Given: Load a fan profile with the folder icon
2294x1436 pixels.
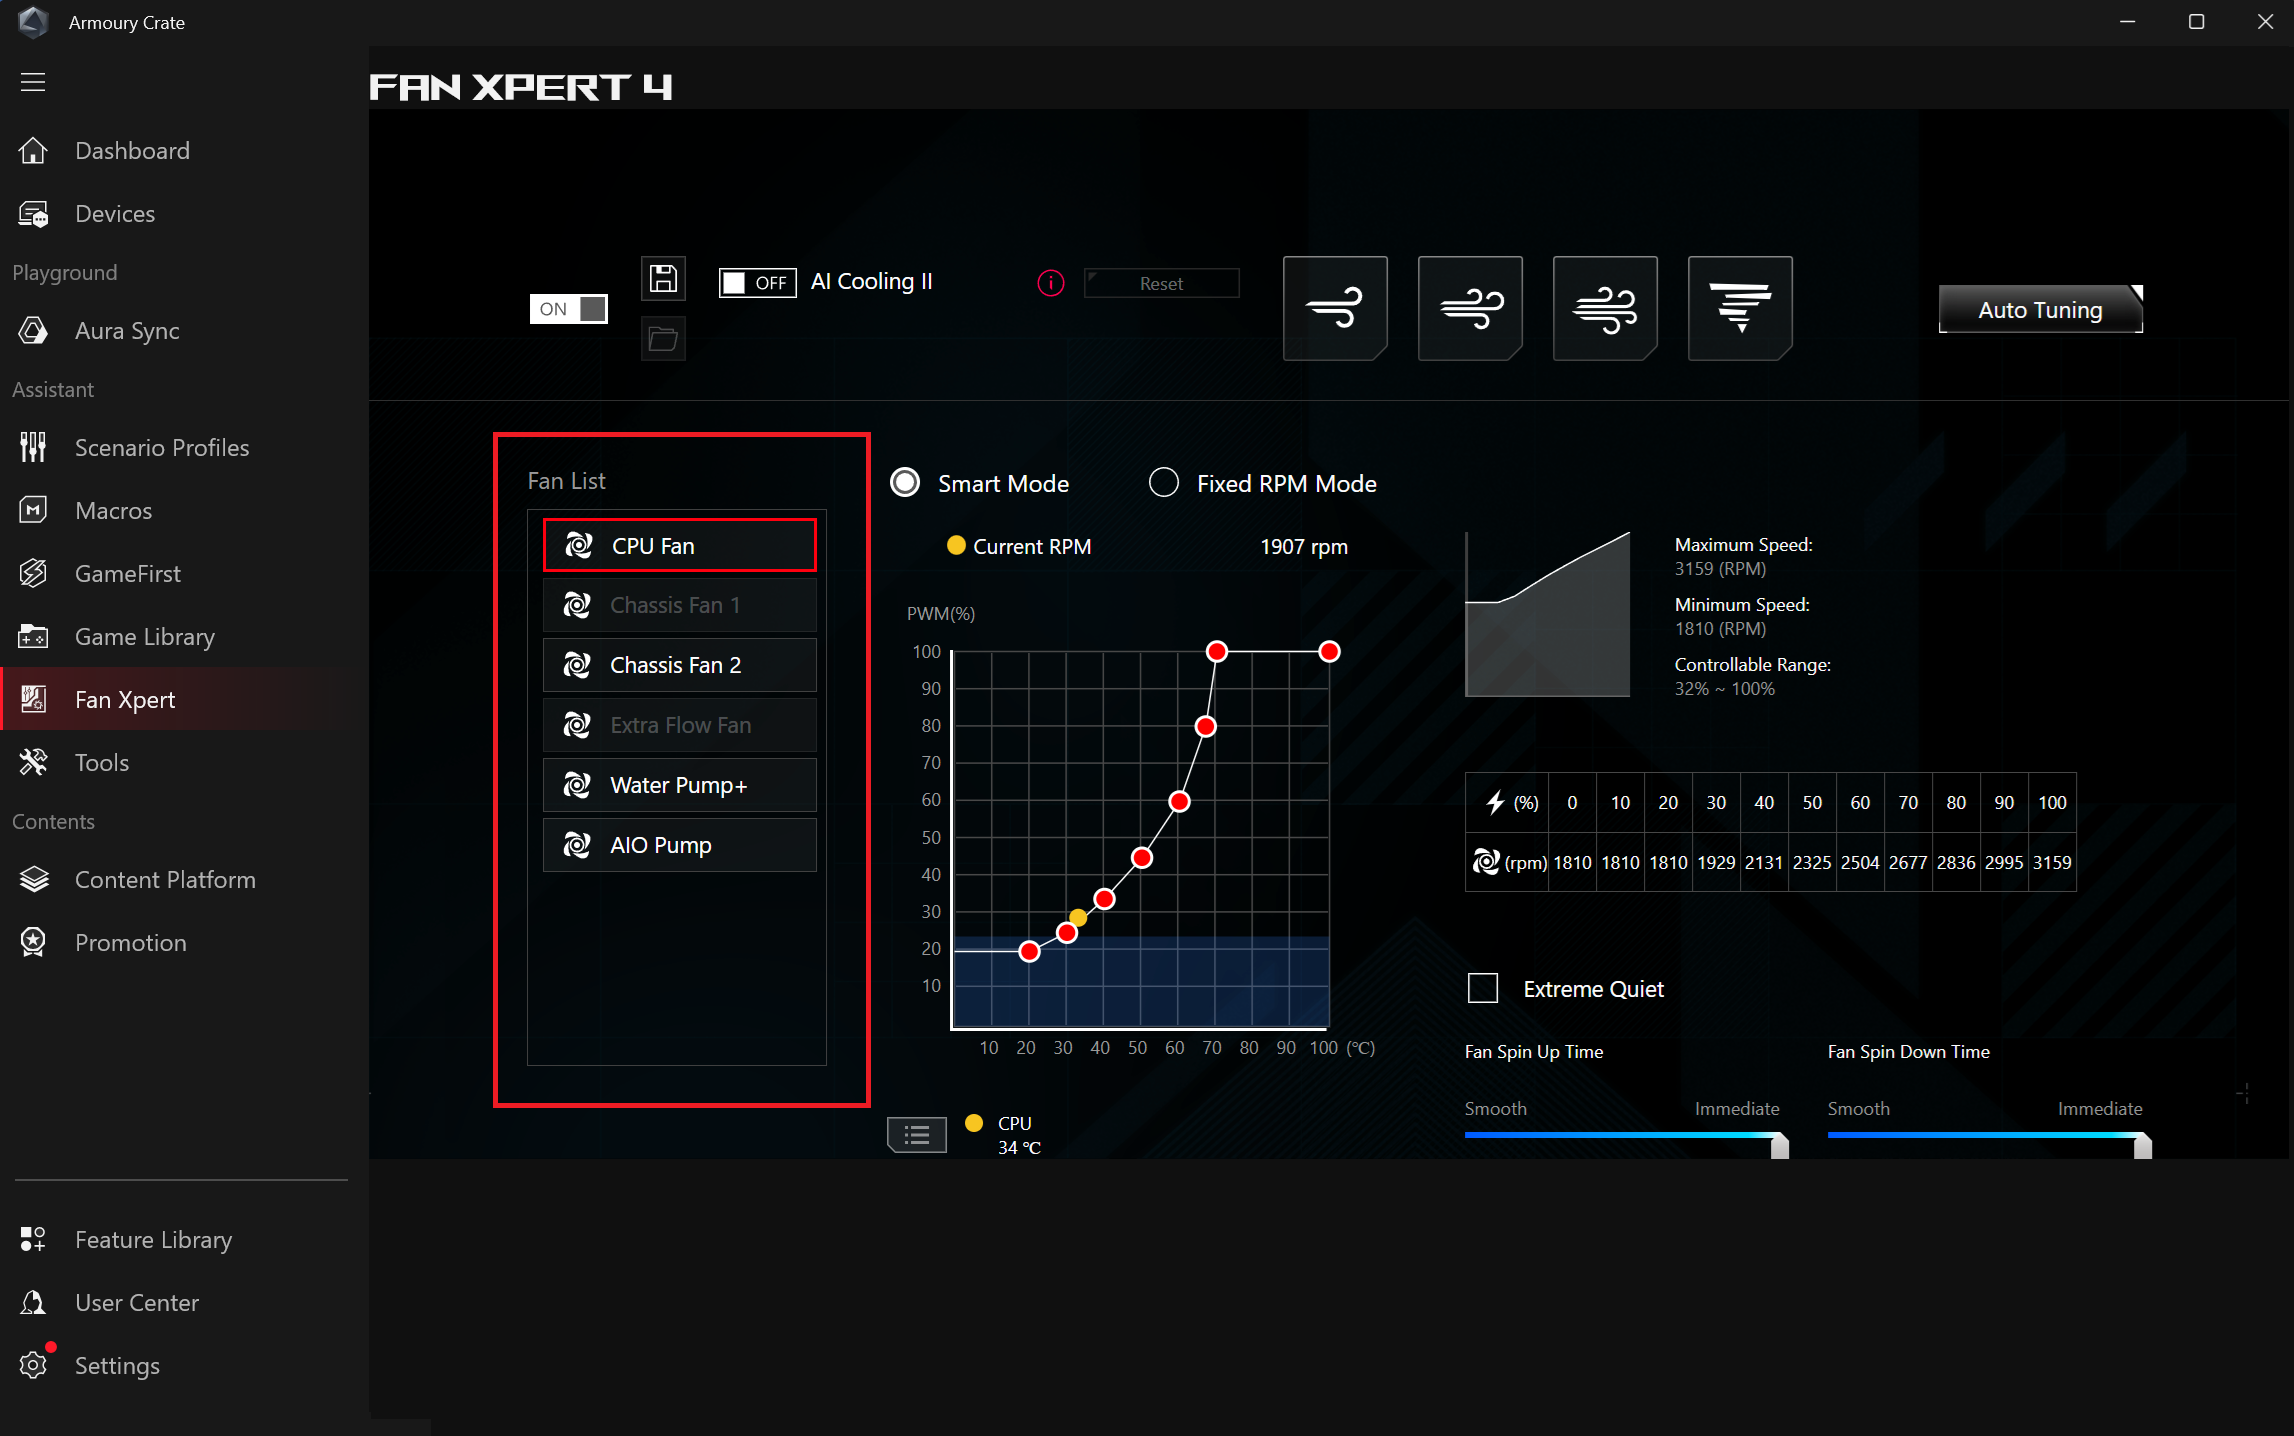Looking at the screenshot, I should (663, 339).
